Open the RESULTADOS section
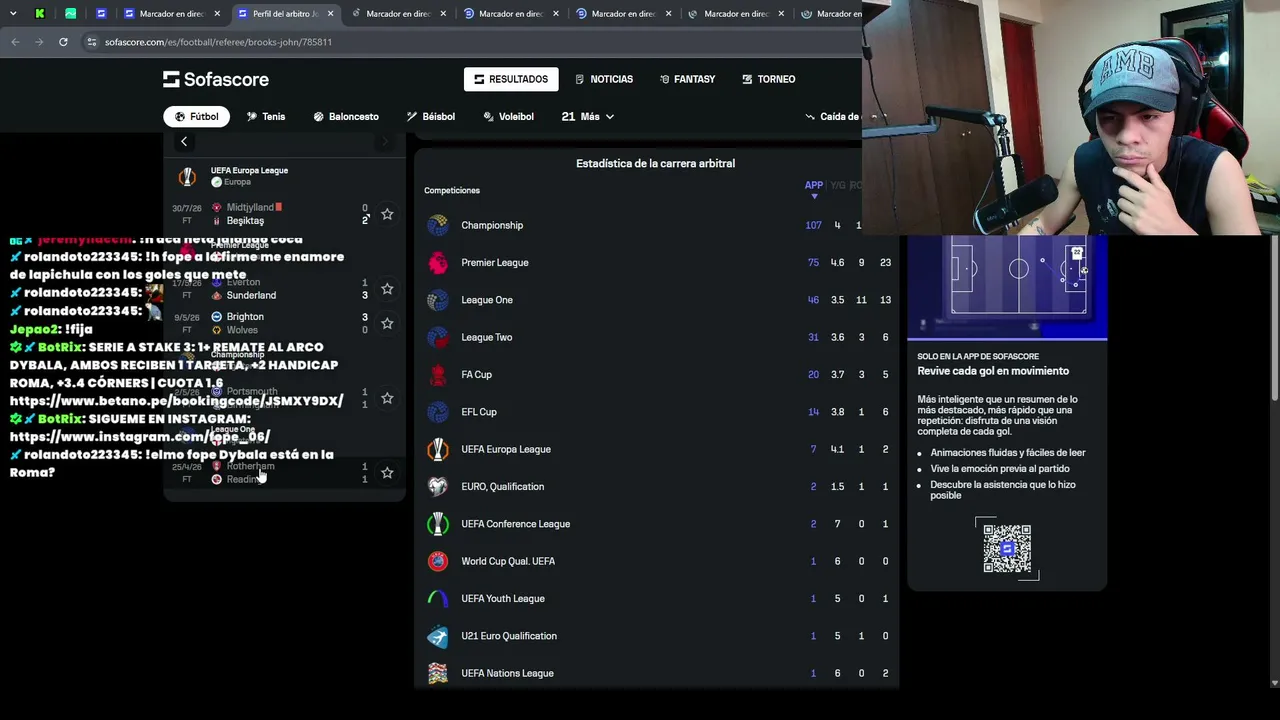The image size is (1280, 720). (511, 79)
